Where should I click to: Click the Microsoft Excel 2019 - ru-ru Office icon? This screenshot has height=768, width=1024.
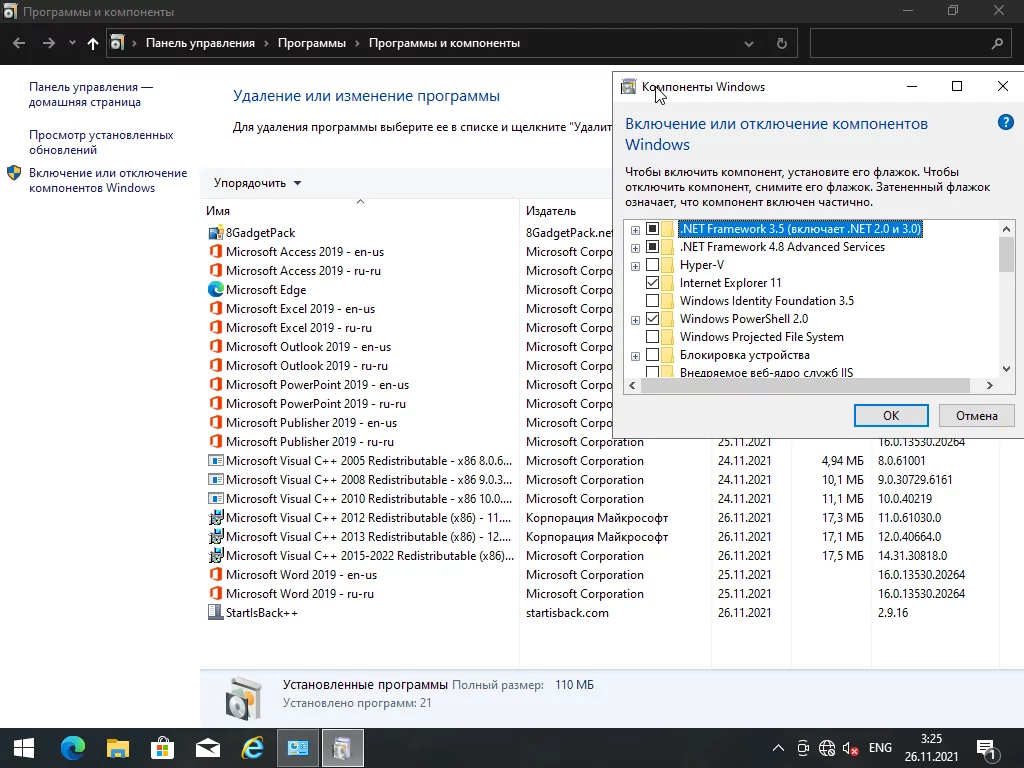(216, 327)
